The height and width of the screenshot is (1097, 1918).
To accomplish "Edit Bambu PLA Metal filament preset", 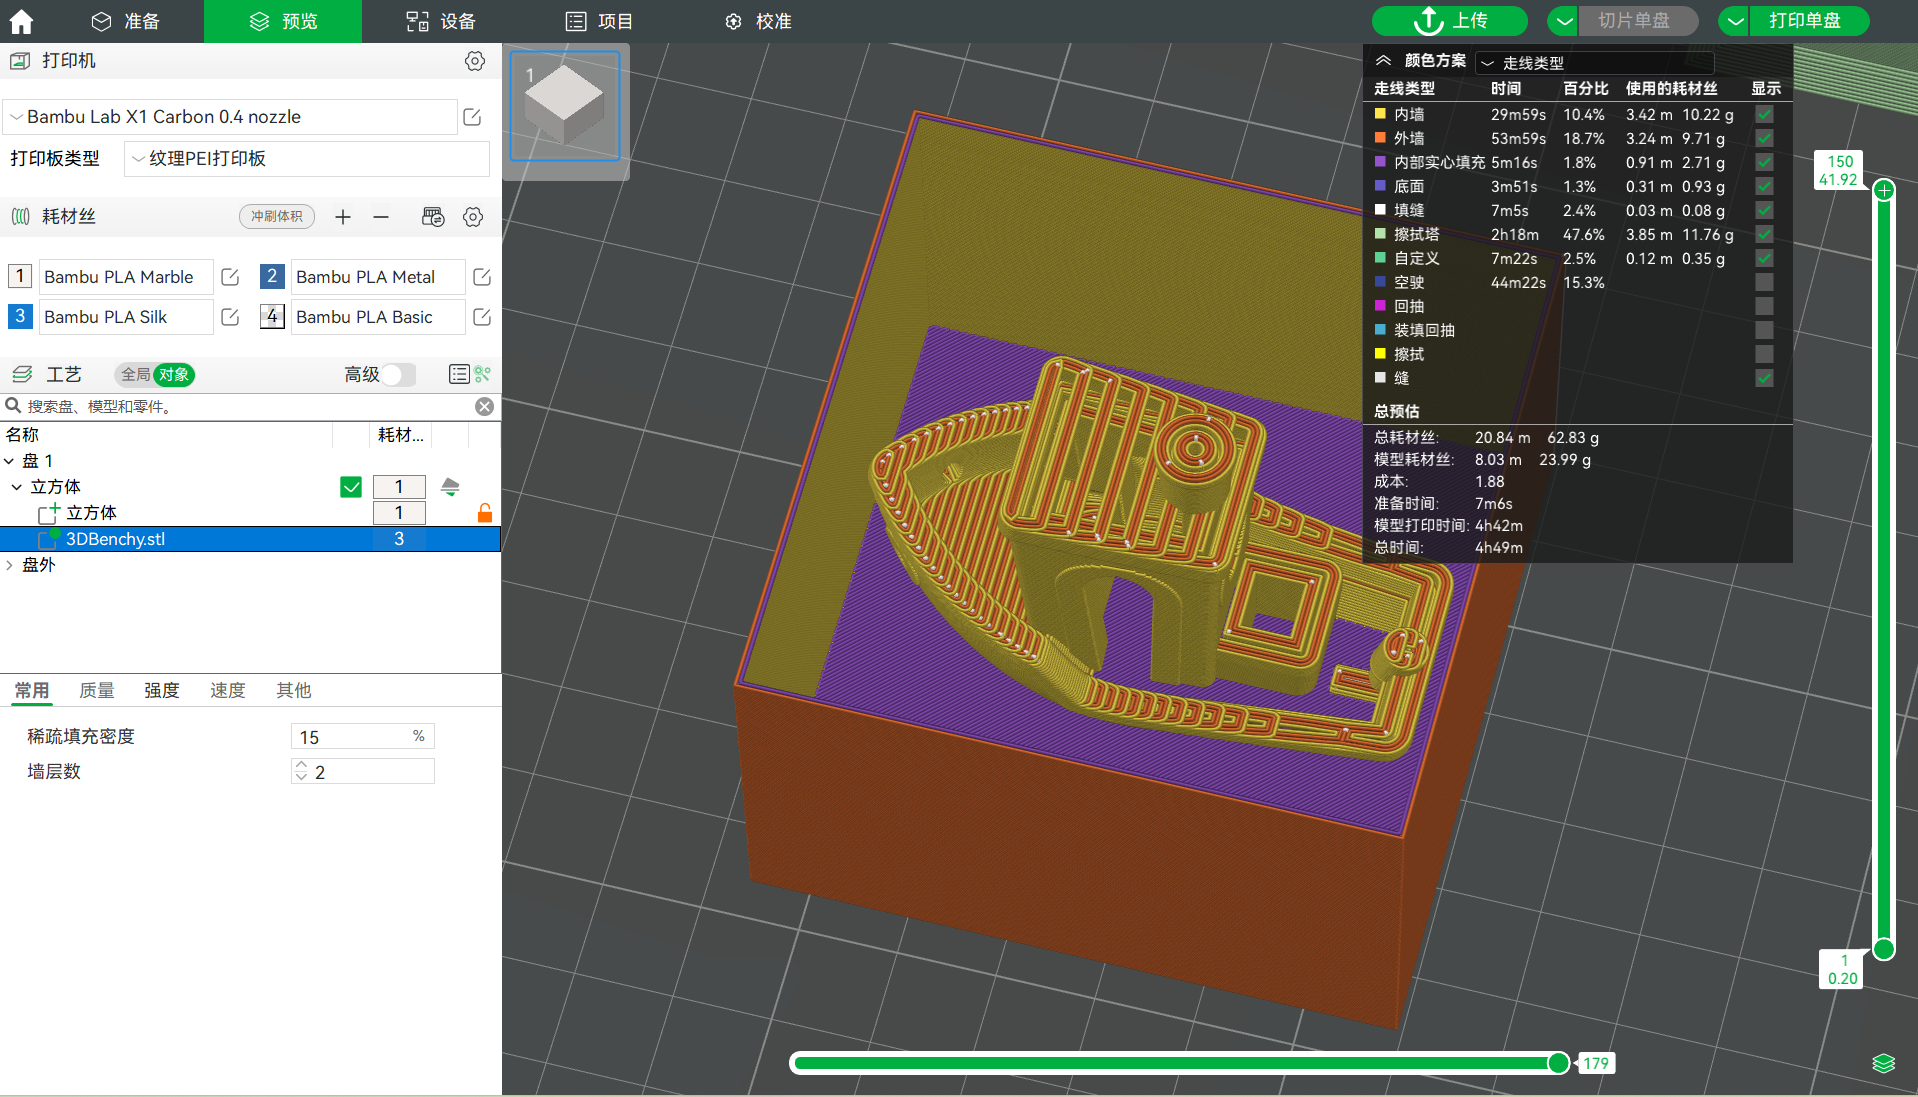I will click(482, 277).
